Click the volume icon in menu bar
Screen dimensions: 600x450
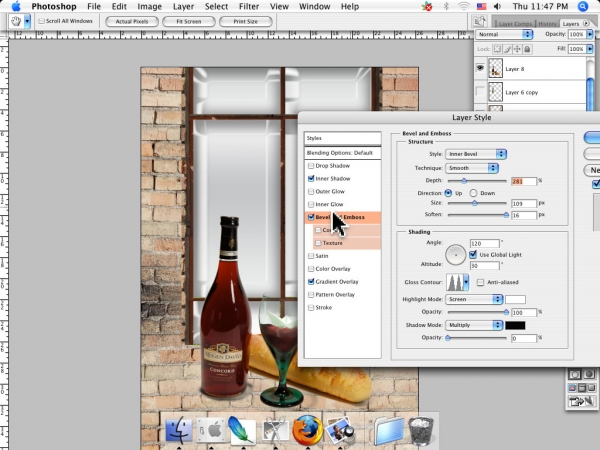pyautogui.click(x=497, y=6)
